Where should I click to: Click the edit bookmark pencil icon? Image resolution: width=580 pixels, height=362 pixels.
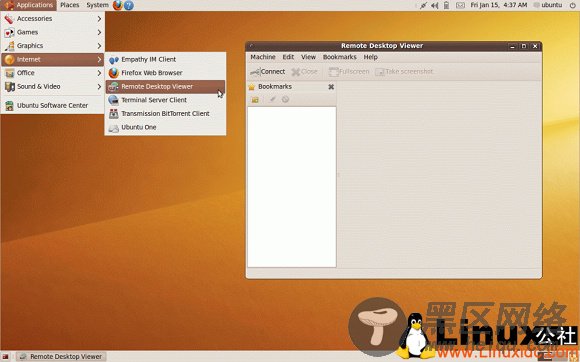[272, 99]
